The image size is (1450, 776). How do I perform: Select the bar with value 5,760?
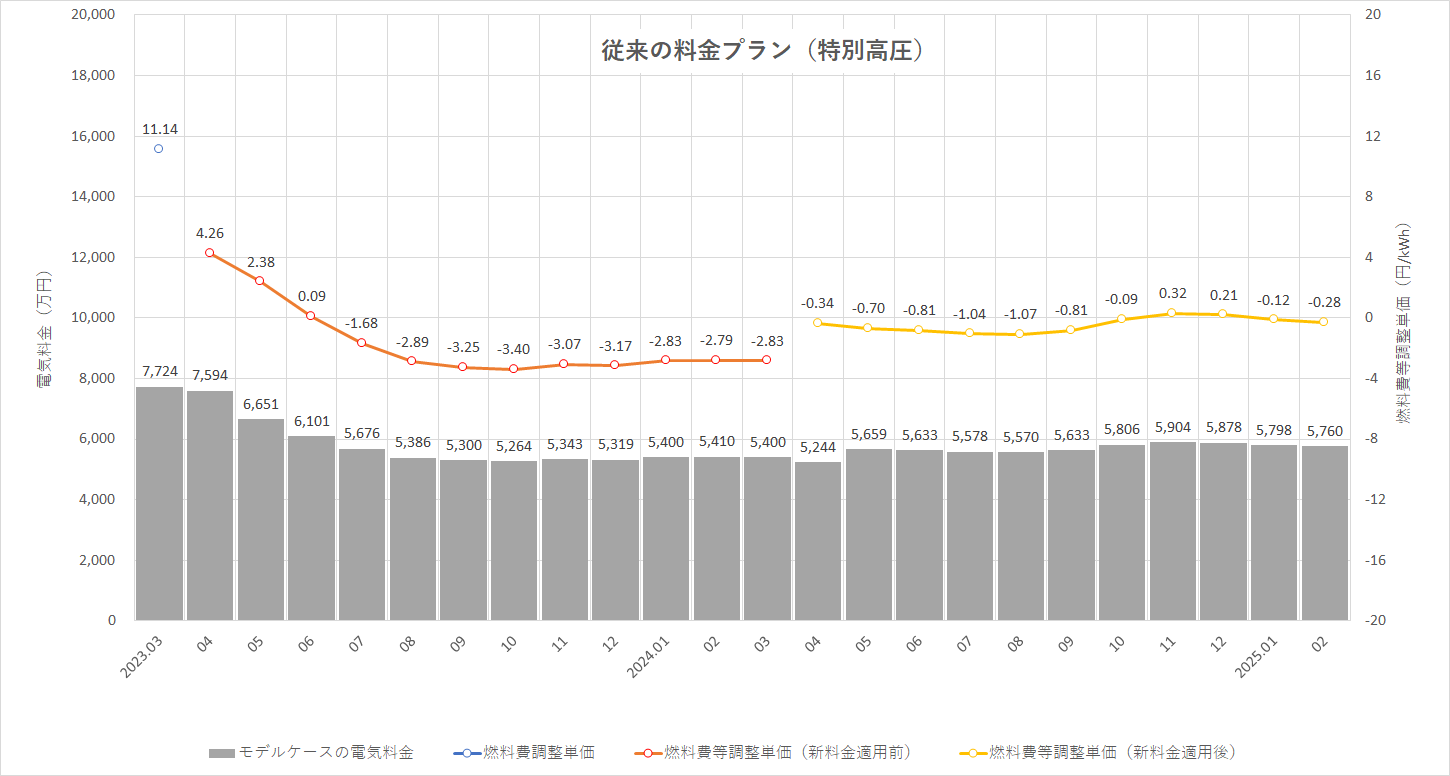(1324, 533)
